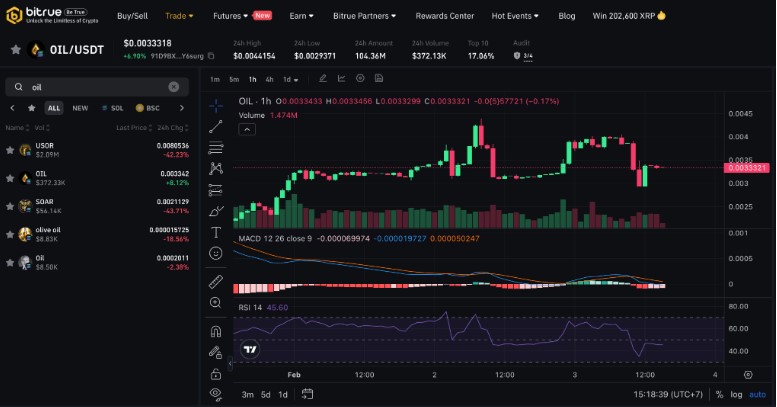Open chart settings circle icon in toolbar

(x=360, y=78)
